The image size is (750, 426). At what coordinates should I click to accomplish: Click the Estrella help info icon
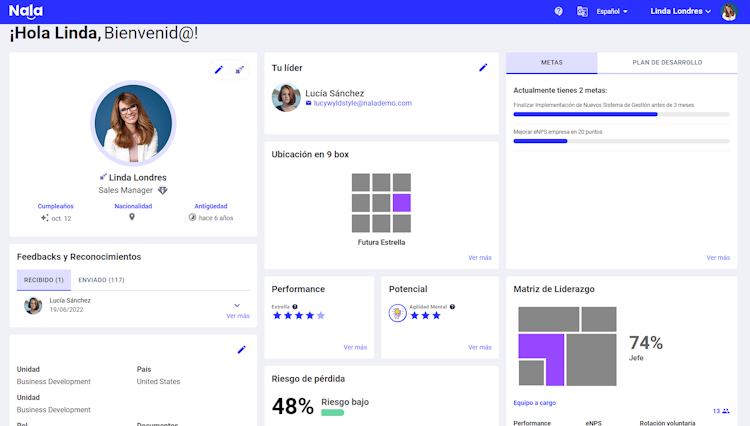295,306
